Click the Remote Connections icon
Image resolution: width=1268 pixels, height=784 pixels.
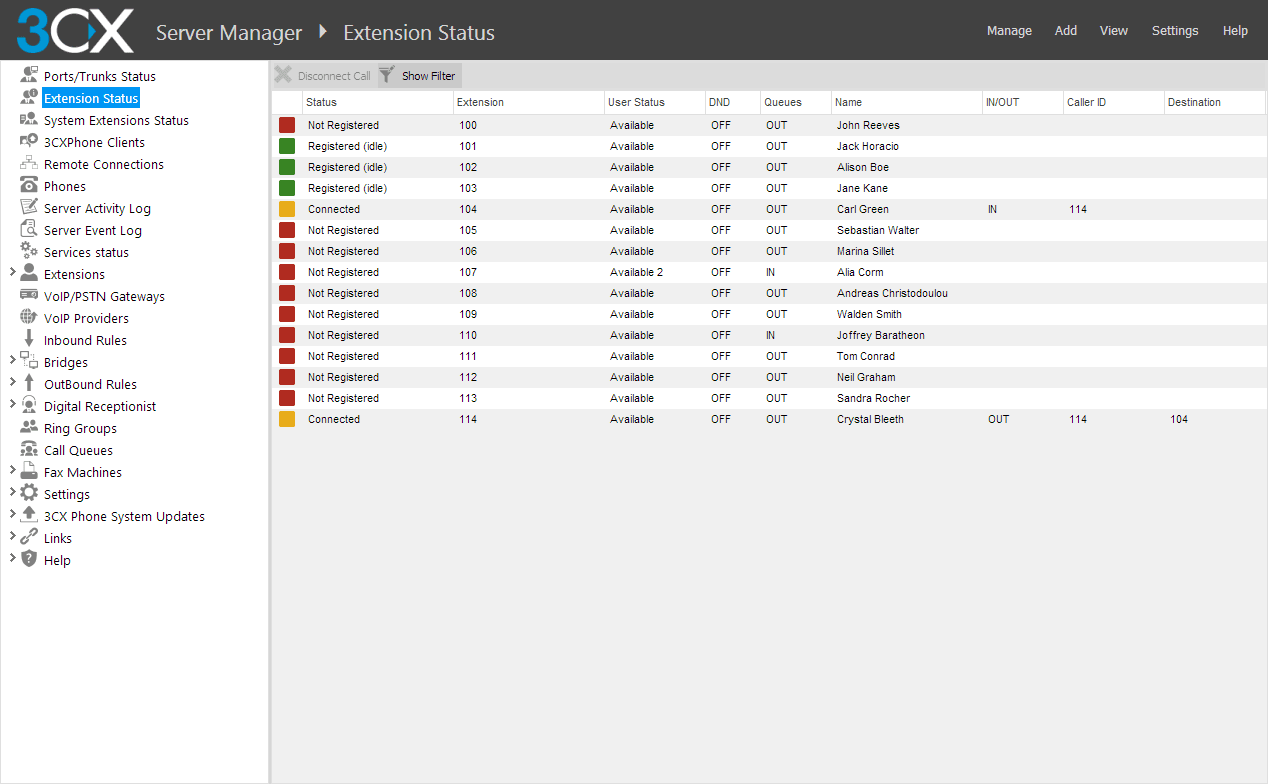pos(29,164)
